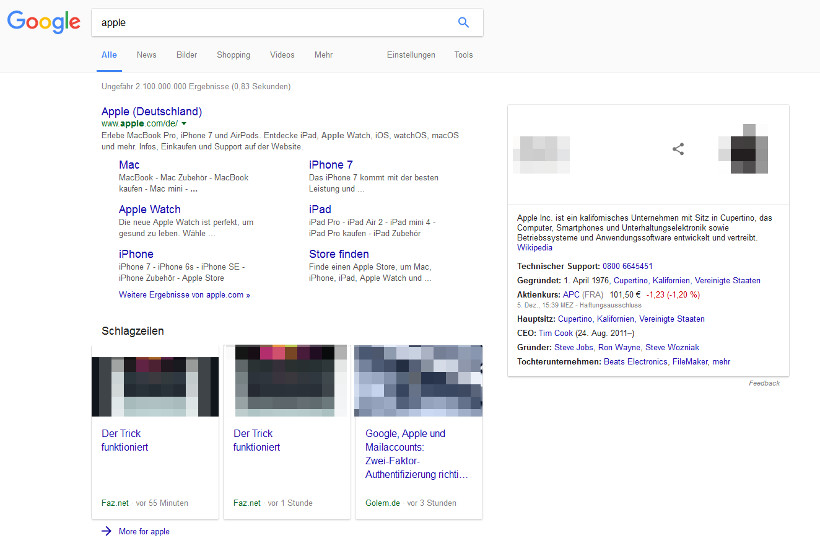
Task: Open the Mehr dropdown menu
Action: coord(323,55)
